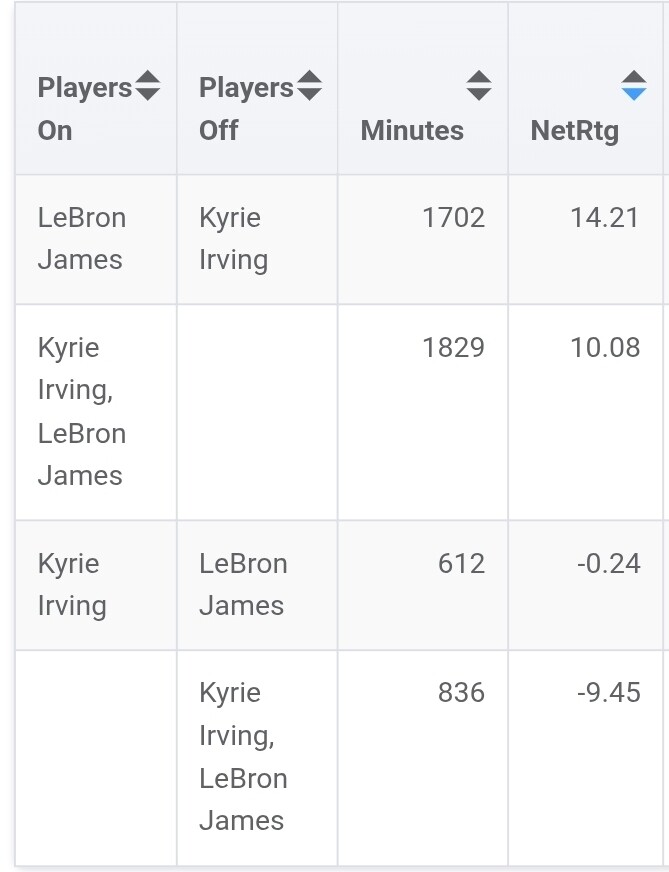The width and height of the screenshot is (669, 872).
Task: Click the Players On sort arrows icon
Action: tap(147, 86)
